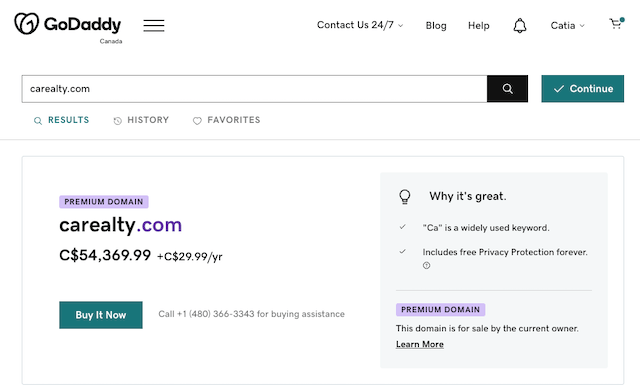Open the Catia account dropdown
The image size is (640, 392).
pyautogui.click(x=567, y=26)
